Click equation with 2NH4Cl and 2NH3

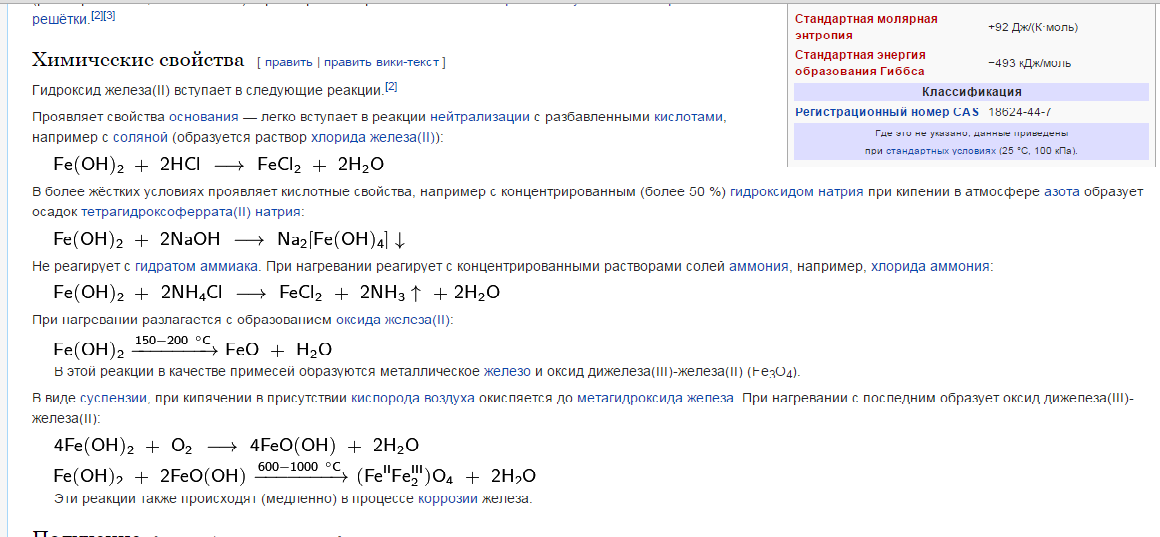coord(276,293)
